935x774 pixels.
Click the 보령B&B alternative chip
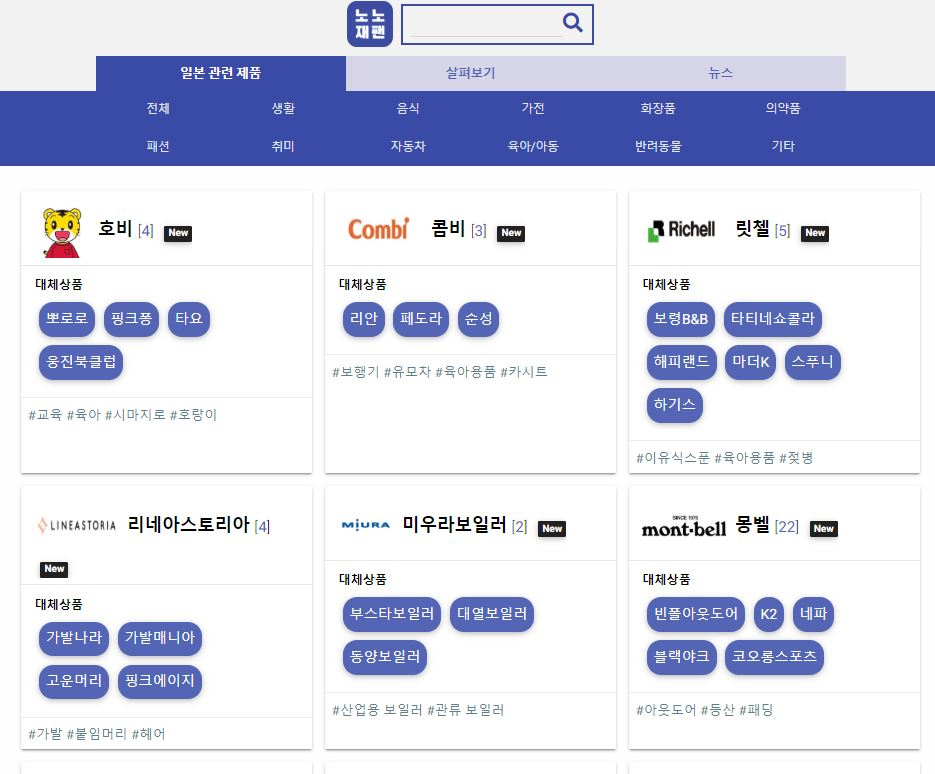(680, 318)
